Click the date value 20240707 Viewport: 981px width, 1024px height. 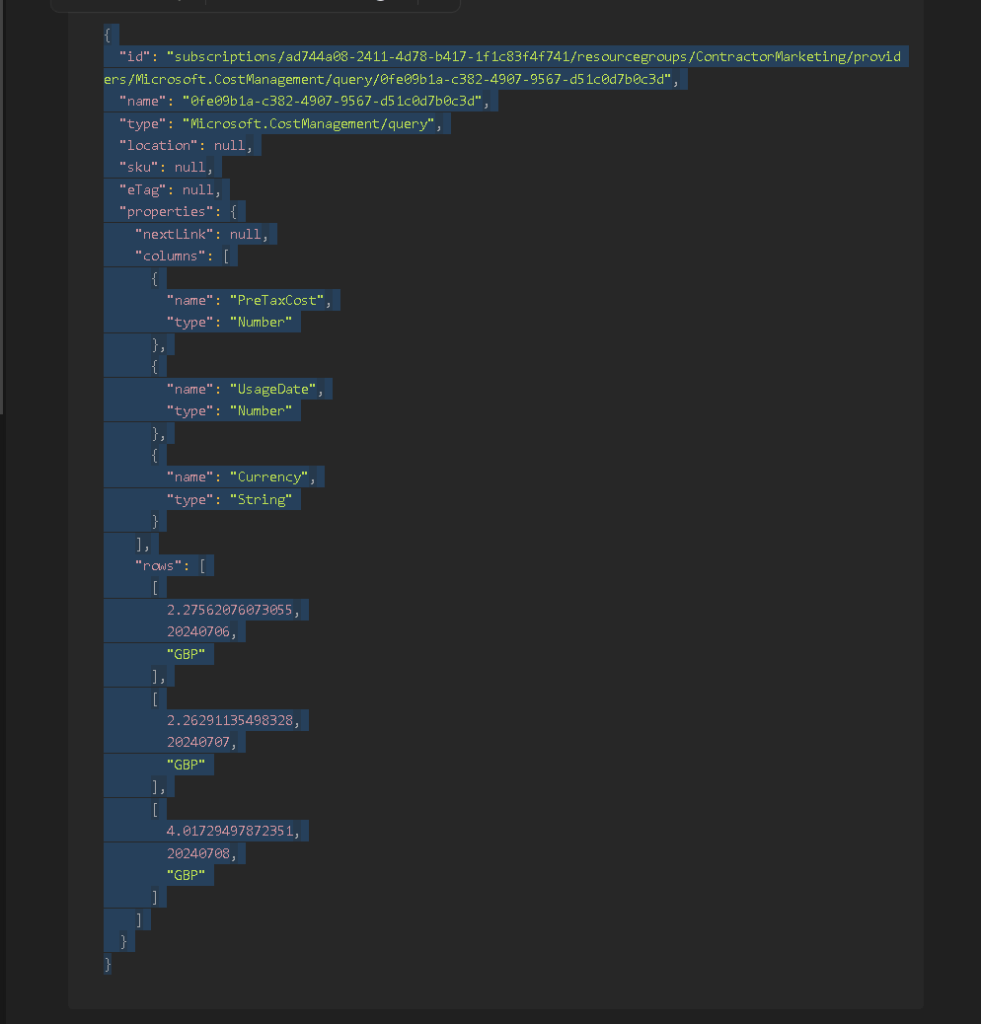[x=199, y=742]
